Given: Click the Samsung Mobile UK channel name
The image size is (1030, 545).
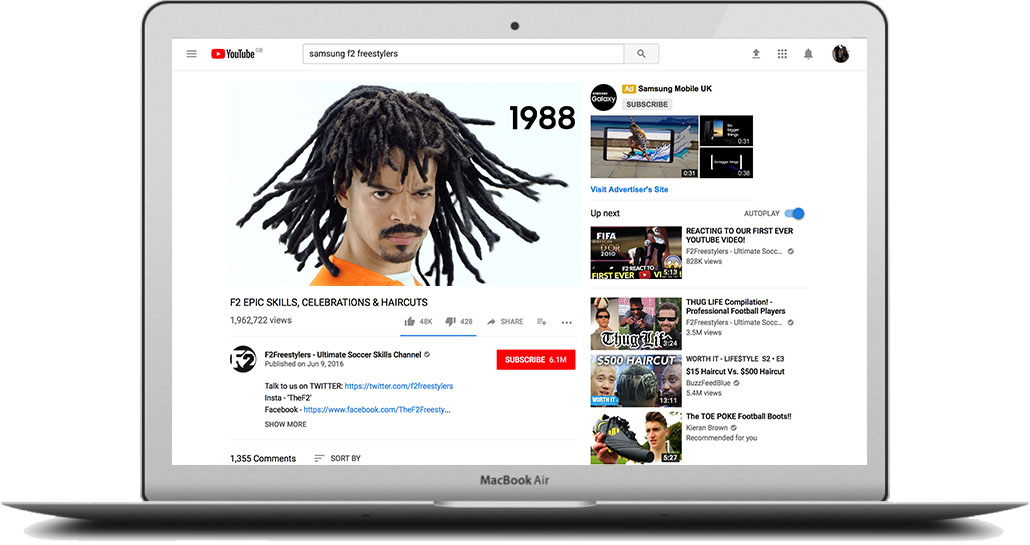Looking at the screenshot, I should (675, 89).
